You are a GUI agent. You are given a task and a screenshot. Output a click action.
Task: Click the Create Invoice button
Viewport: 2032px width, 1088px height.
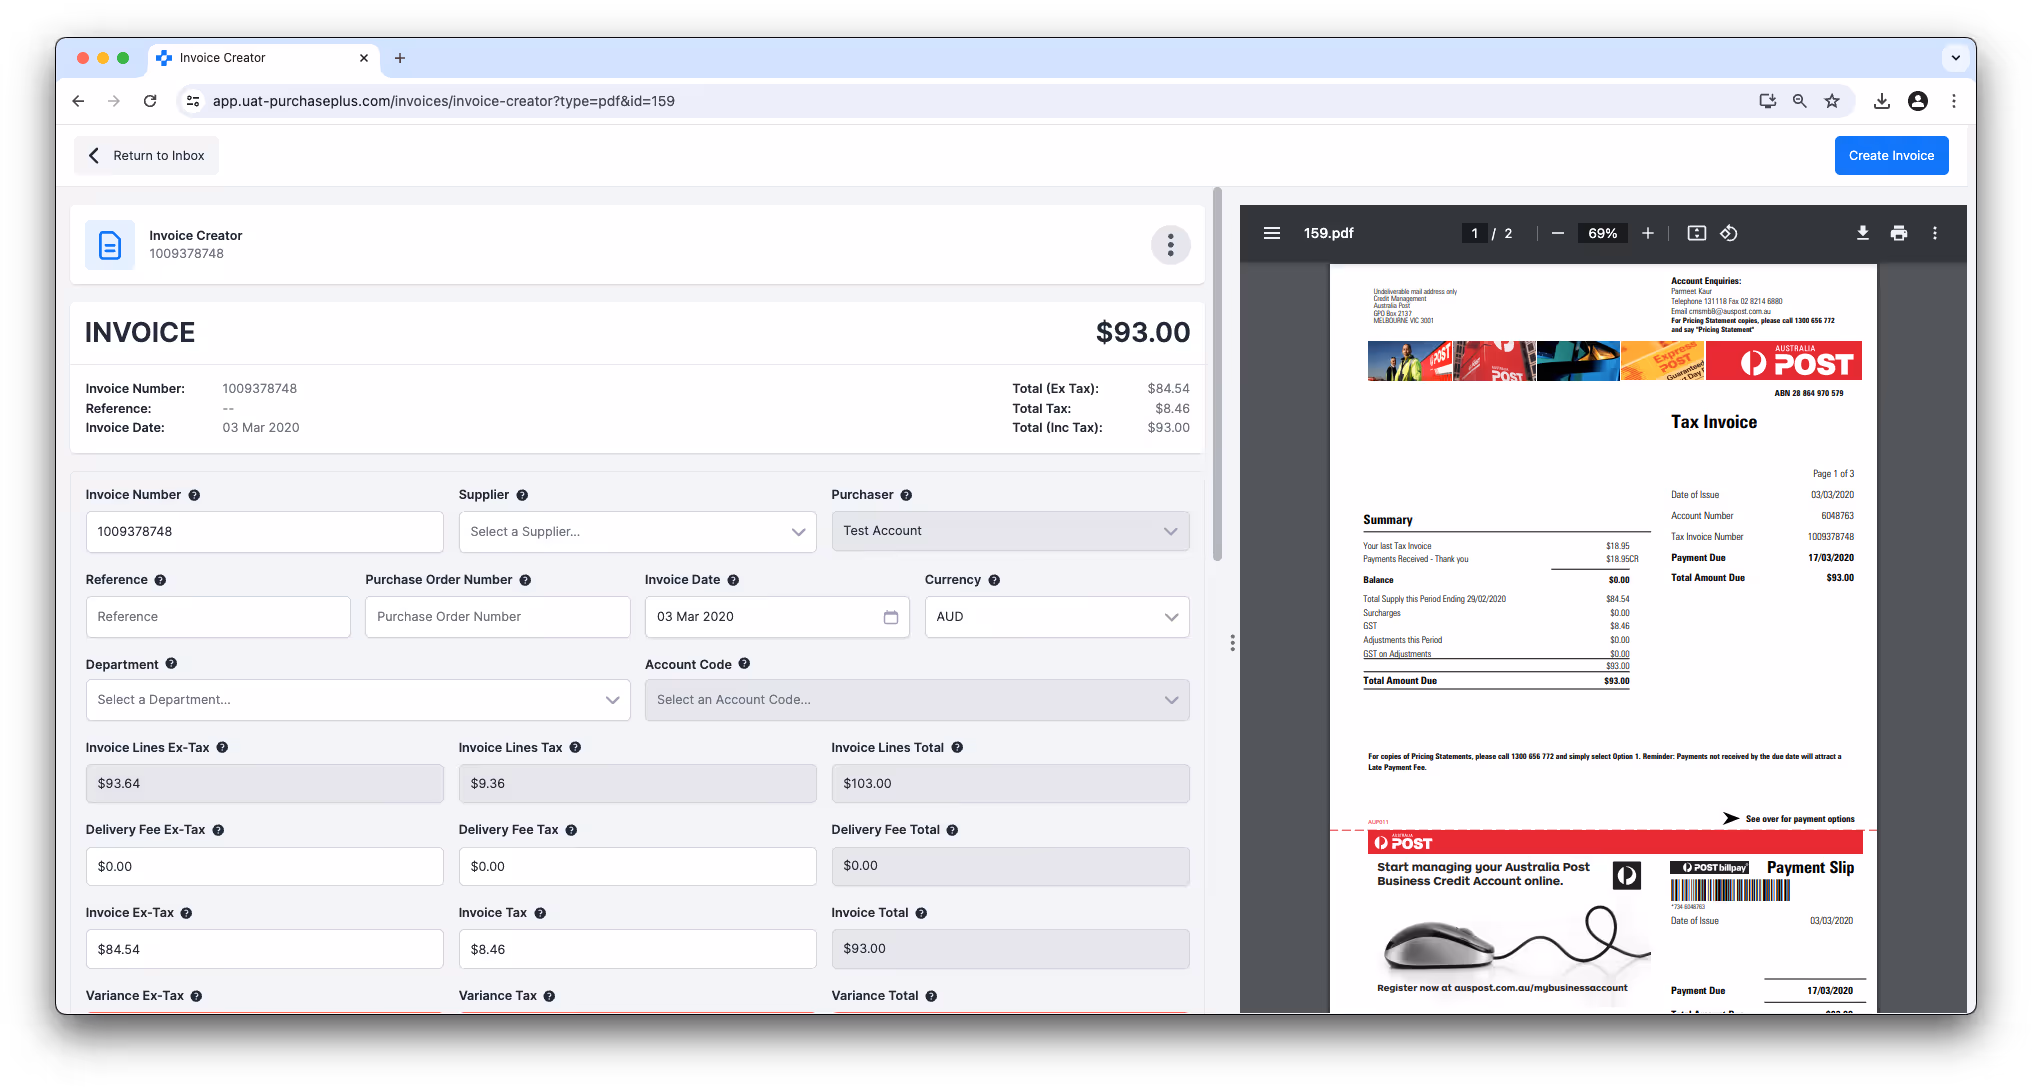point(1890,155)
